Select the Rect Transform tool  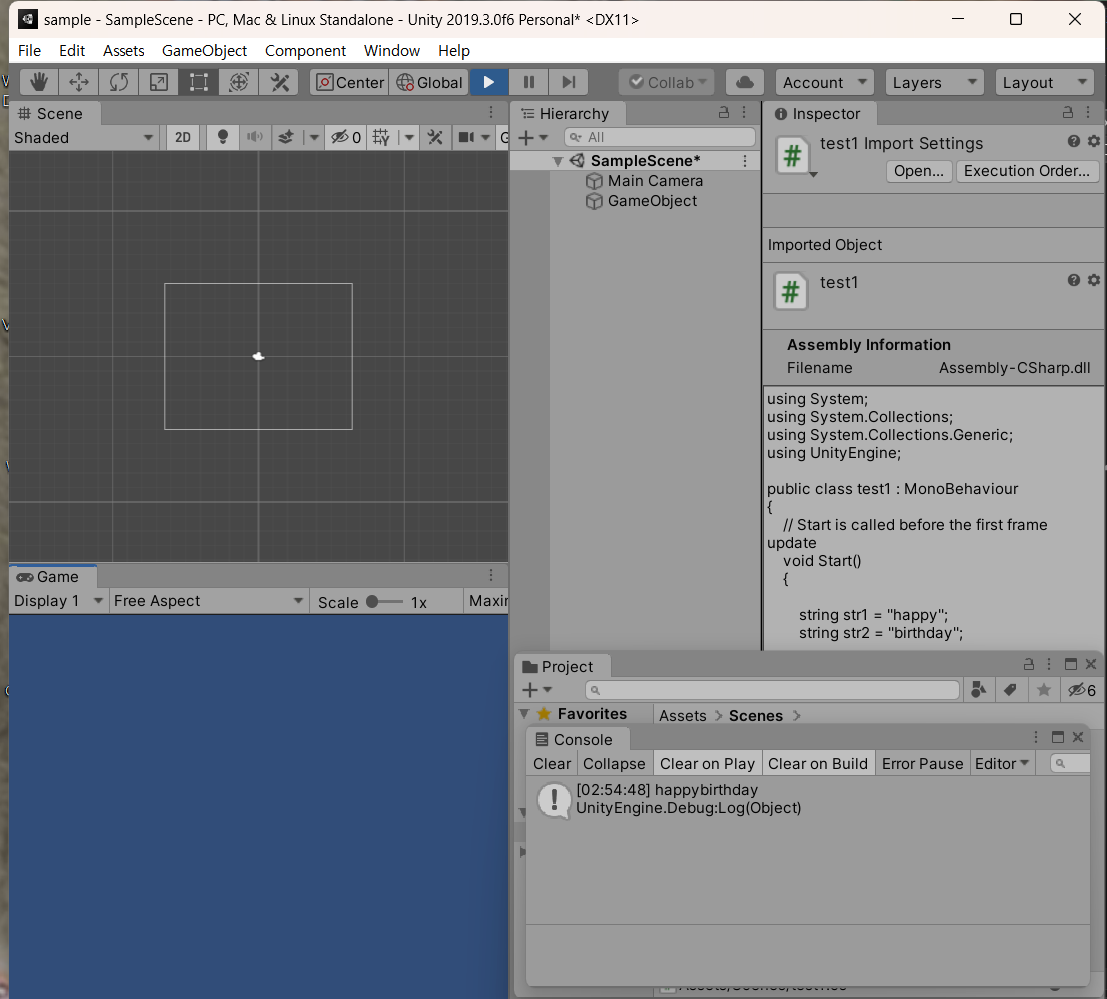199,83
